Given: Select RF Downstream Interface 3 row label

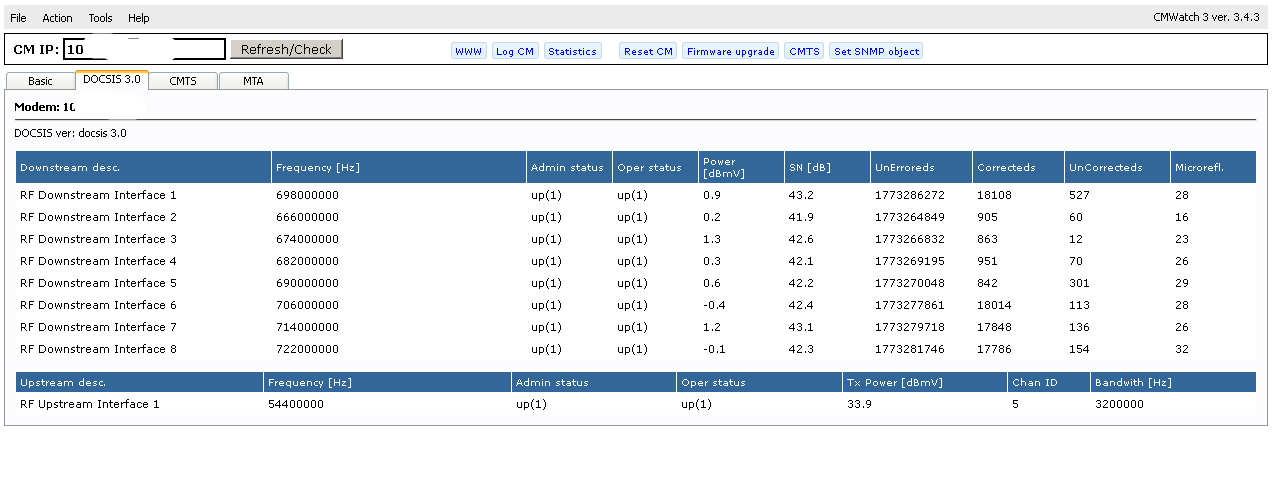Looking at the screenshot, I should click(x=98, y=239).
